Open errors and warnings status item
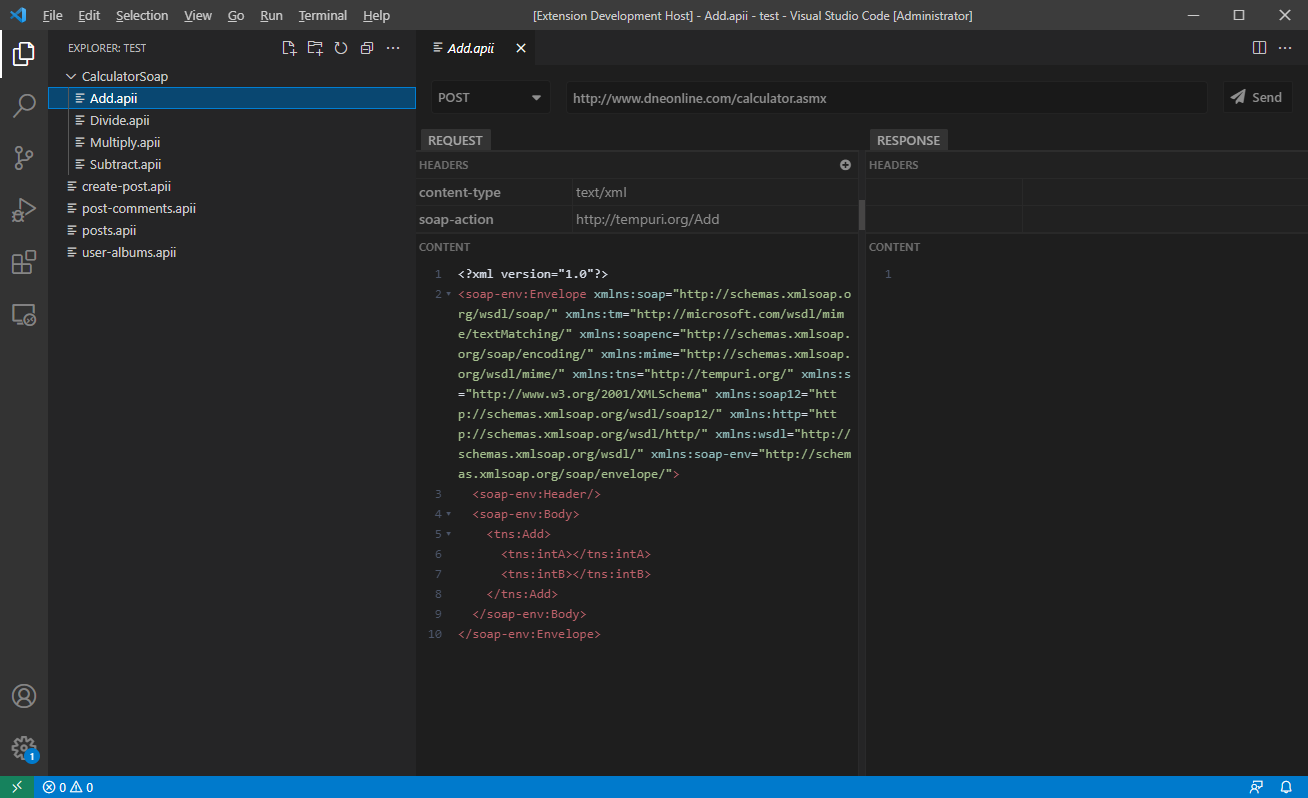 click(68, 787)
